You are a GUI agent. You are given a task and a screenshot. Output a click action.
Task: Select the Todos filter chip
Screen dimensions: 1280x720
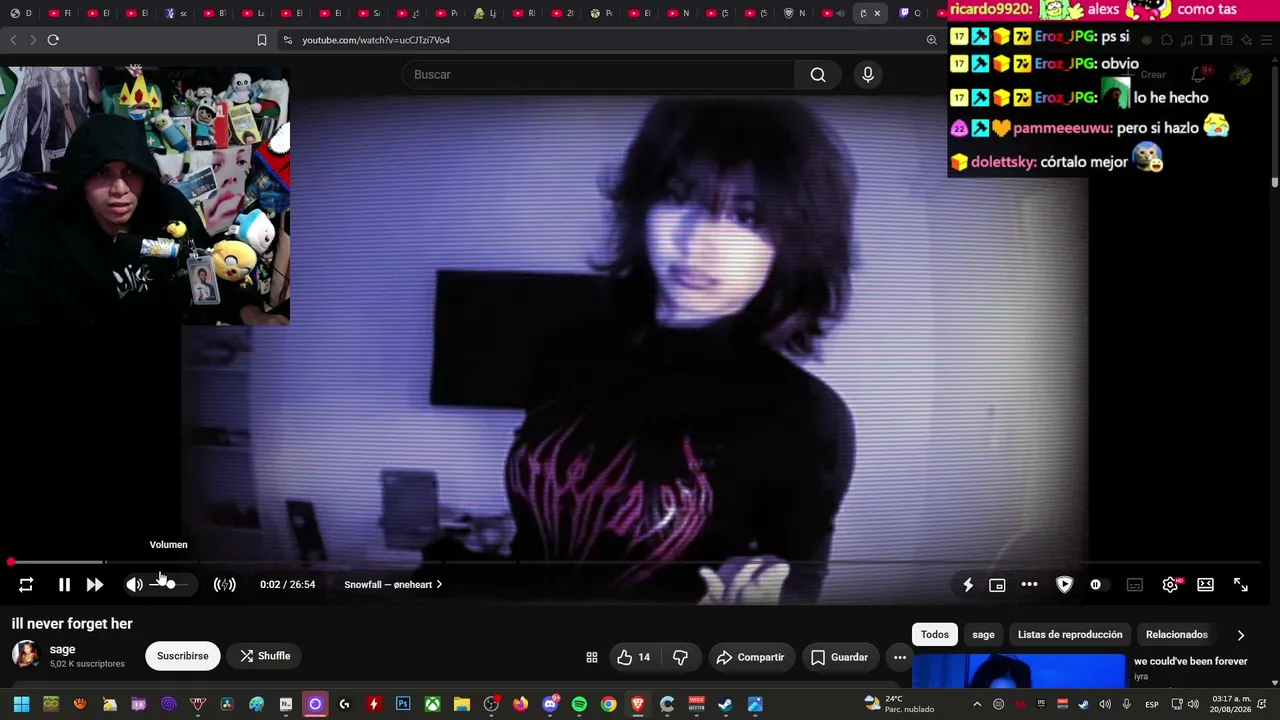[x=935, y=635]
